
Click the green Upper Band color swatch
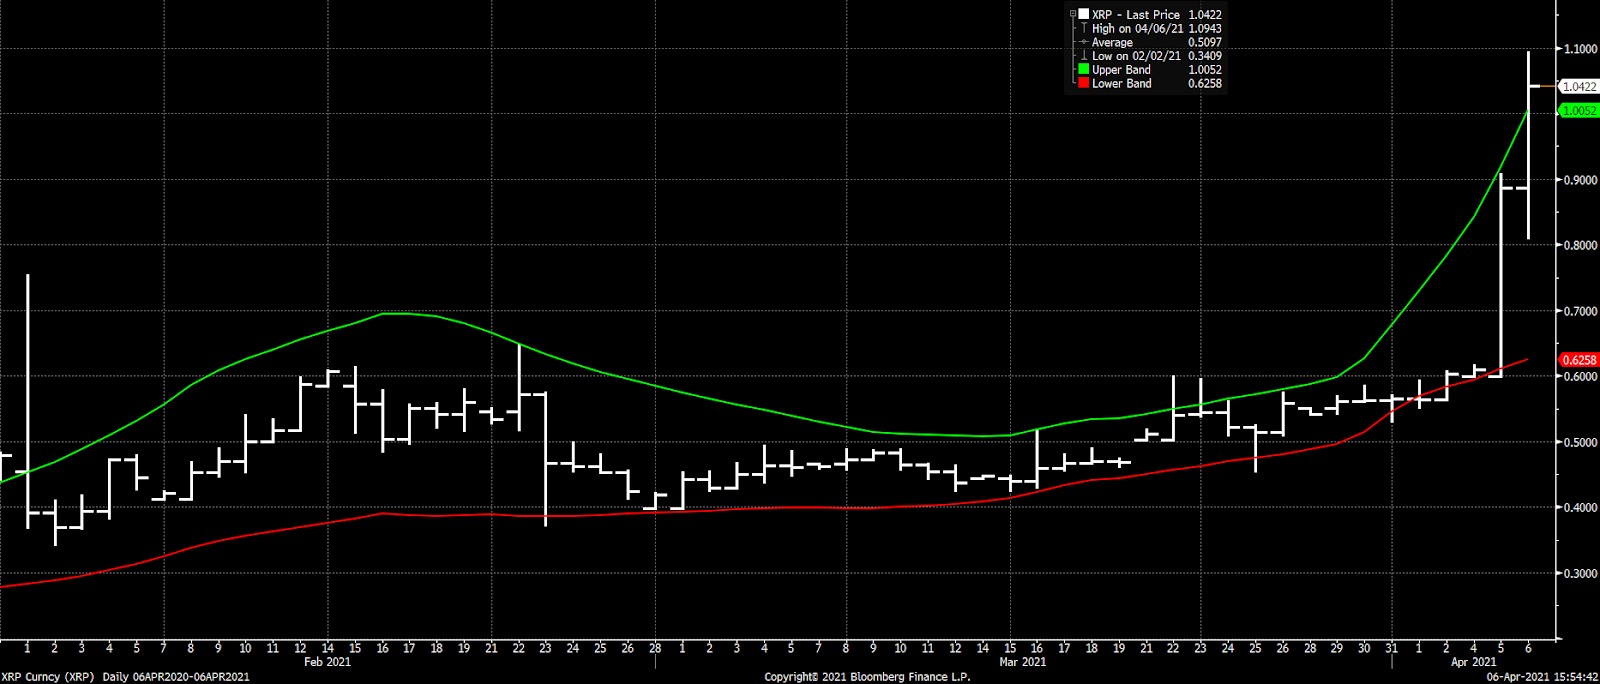[1084, 70]
